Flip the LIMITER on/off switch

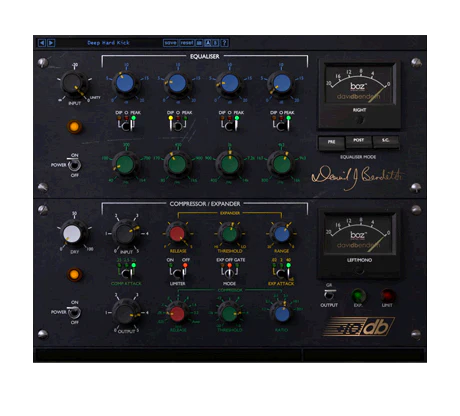coord(178,273)
